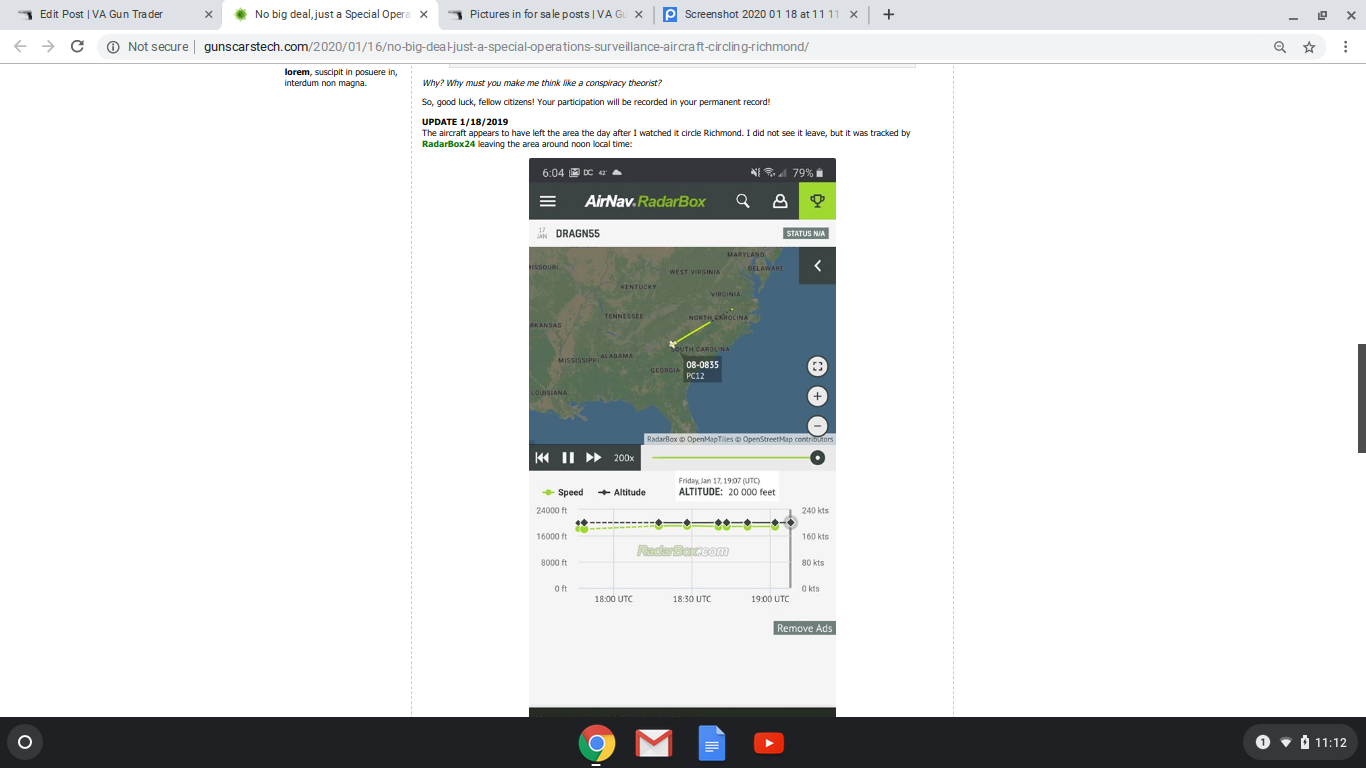Click the 08-0835 PC12 aircraft label
The height and width of the screenshot is (768, 1366).
pos(702,370)
